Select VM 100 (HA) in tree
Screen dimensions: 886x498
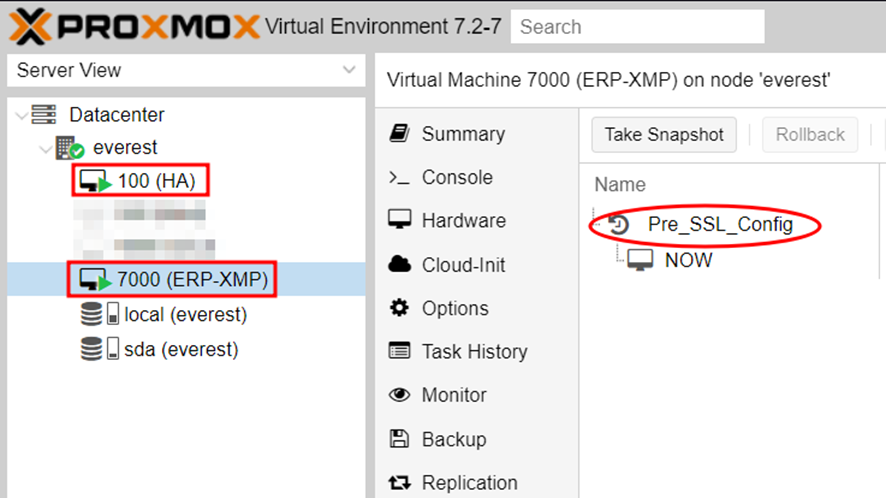tap(157, 181)
